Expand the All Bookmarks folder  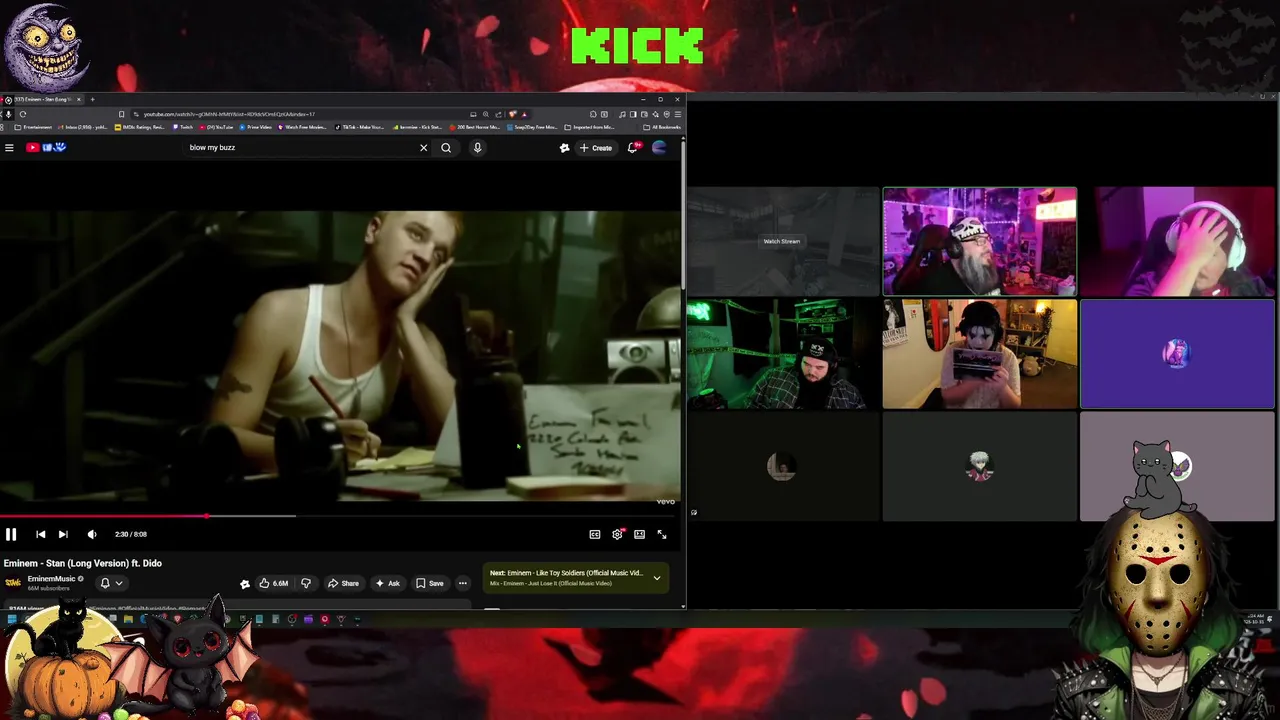click(662, 127)
